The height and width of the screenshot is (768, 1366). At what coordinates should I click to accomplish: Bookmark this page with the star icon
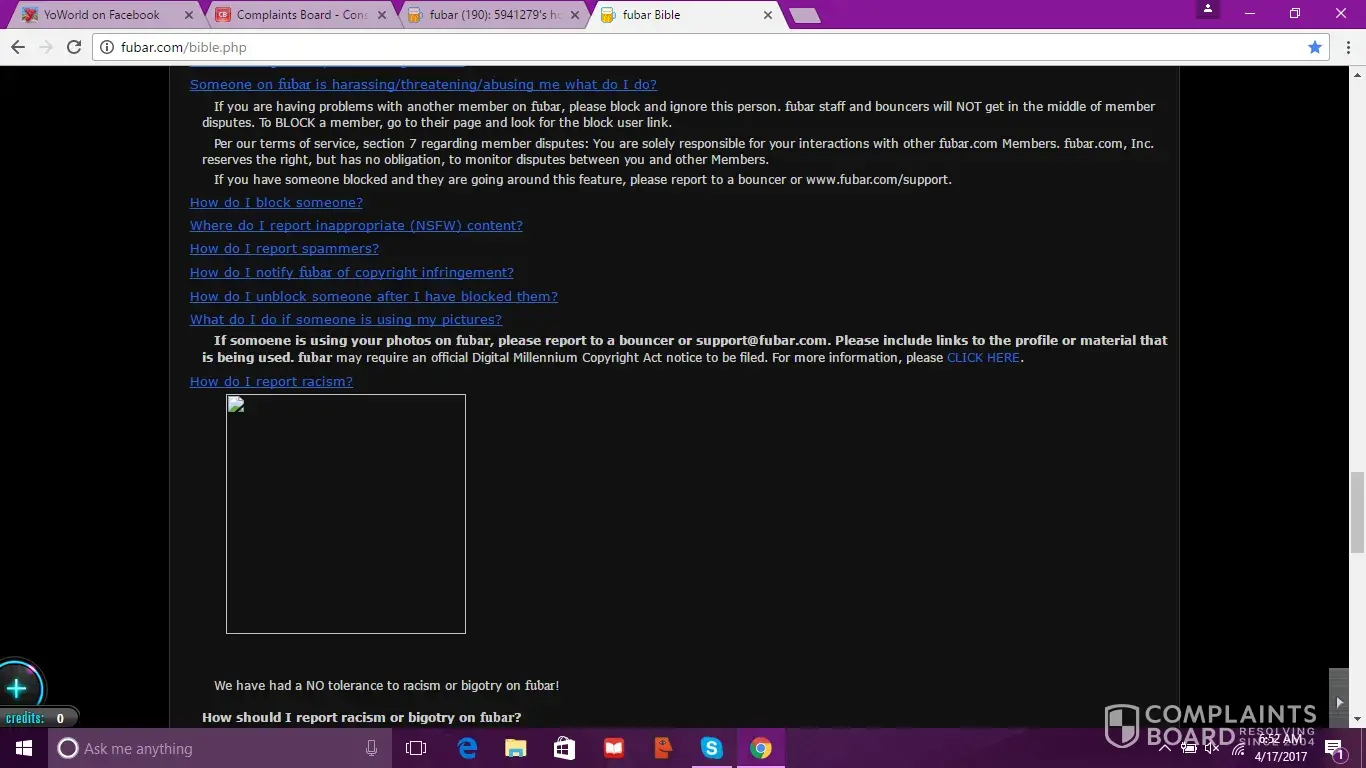coord(1315,47)
